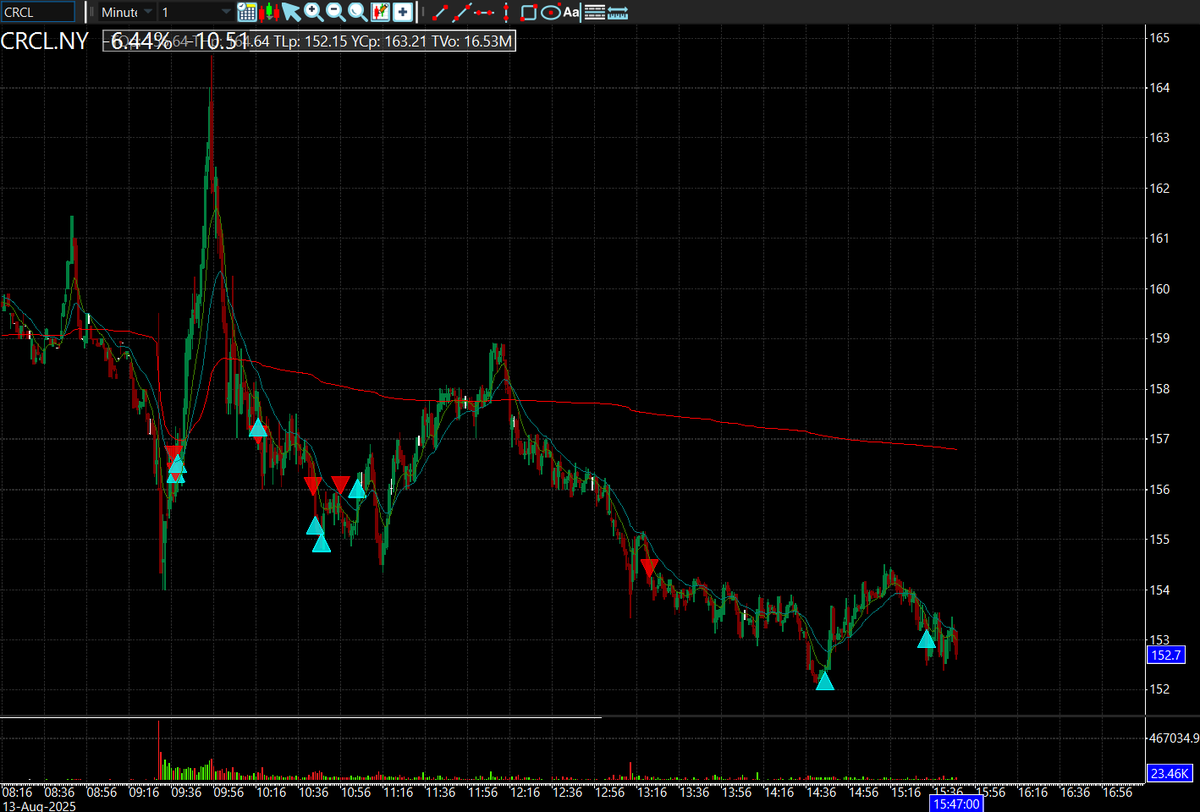Select the ruler measurement tool
The width and height of the screenshot is (1200, 812).
point(618,12)
